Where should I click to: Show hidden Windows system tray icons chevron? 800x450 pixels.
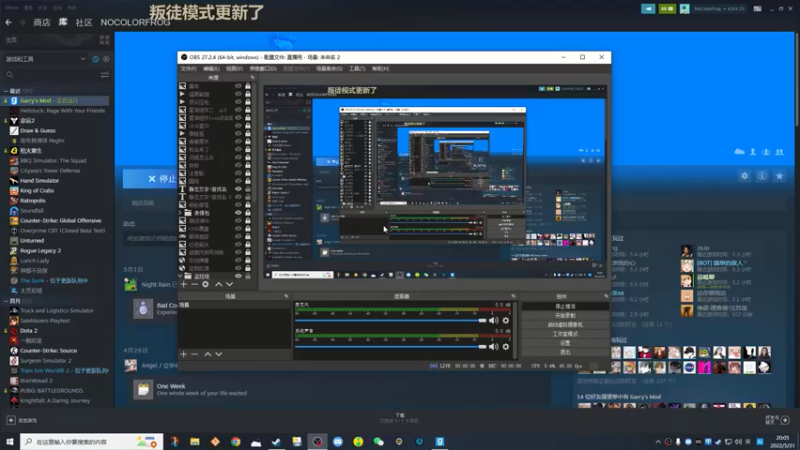click(x=658, y=442)
